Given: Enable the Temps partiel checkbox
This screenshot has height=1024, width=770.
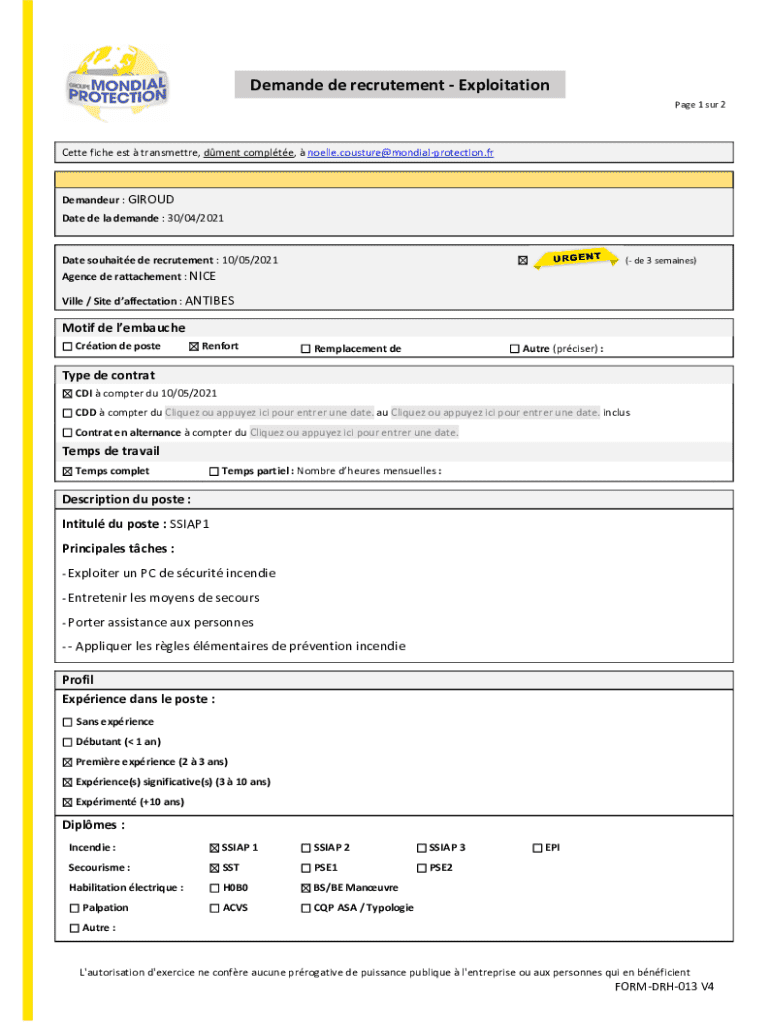Looking at the screenshot, I should pos(214,471).
